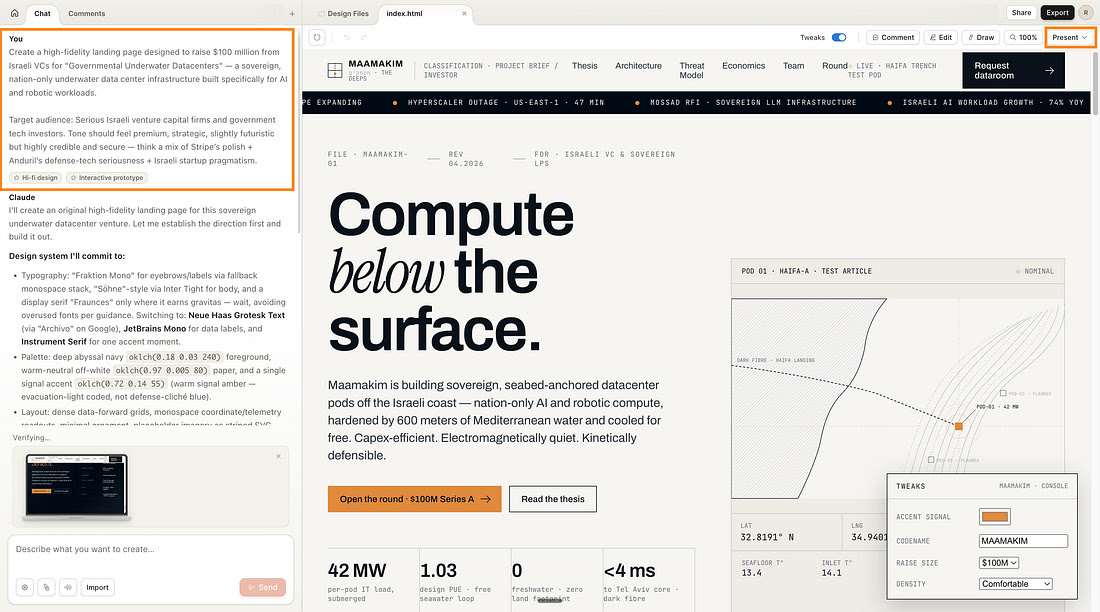Pick the Accent Signal orange swatch

pyautogui.click(x=995, y=517)
